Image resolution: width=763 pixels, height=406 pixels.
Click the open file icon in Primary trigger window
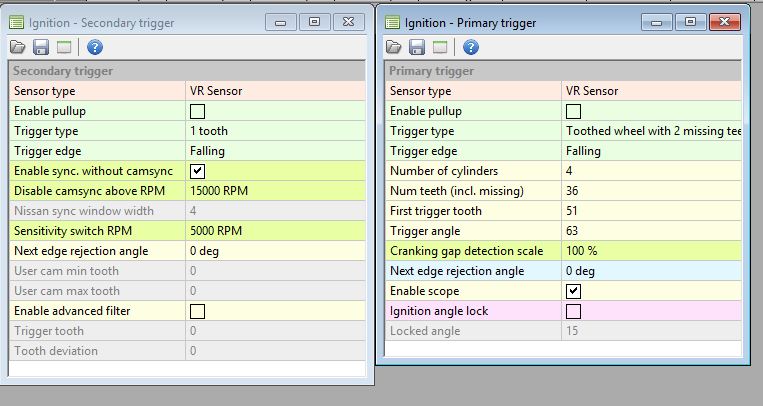pyautogui.click(x=394, y=47)
